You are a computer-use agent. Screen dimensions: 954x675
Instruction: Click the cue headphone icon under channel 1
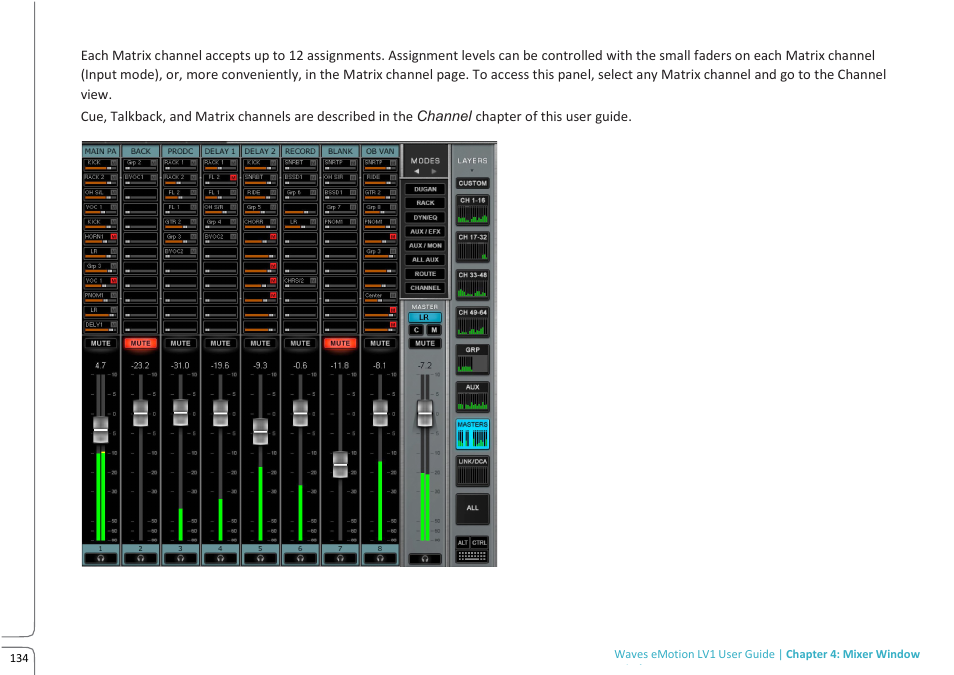(x=100, y=558)
